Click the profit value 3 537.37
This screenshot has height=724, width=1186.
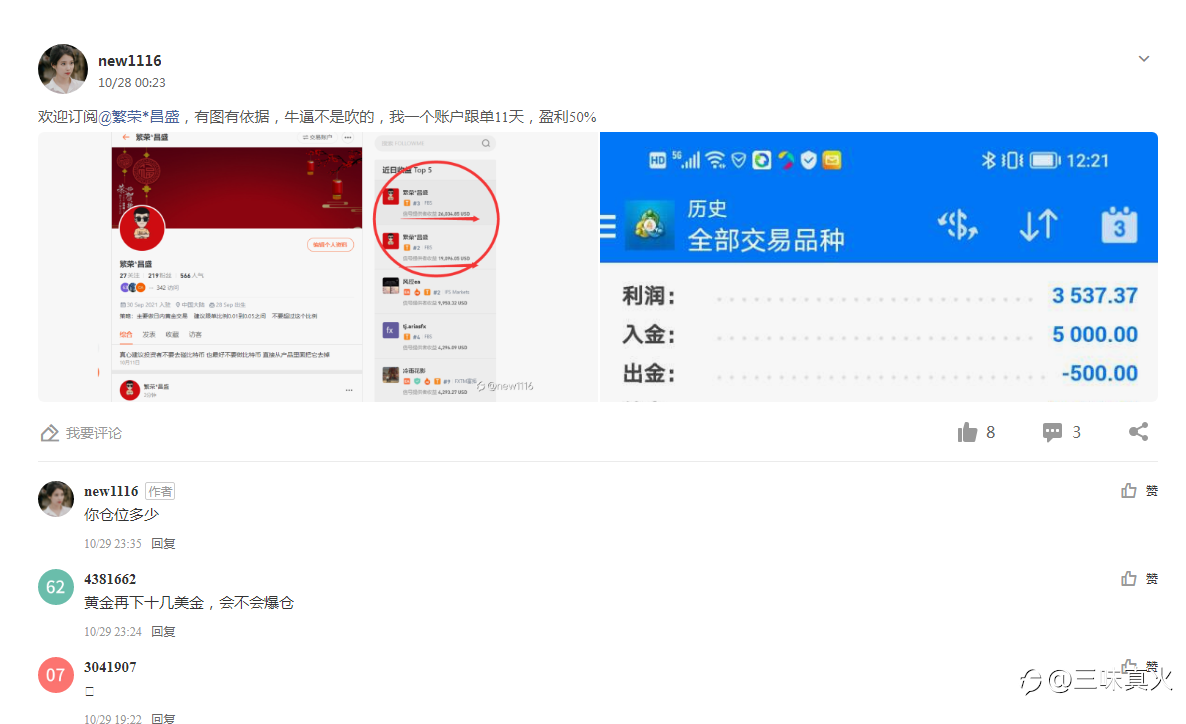point(1094,295)
